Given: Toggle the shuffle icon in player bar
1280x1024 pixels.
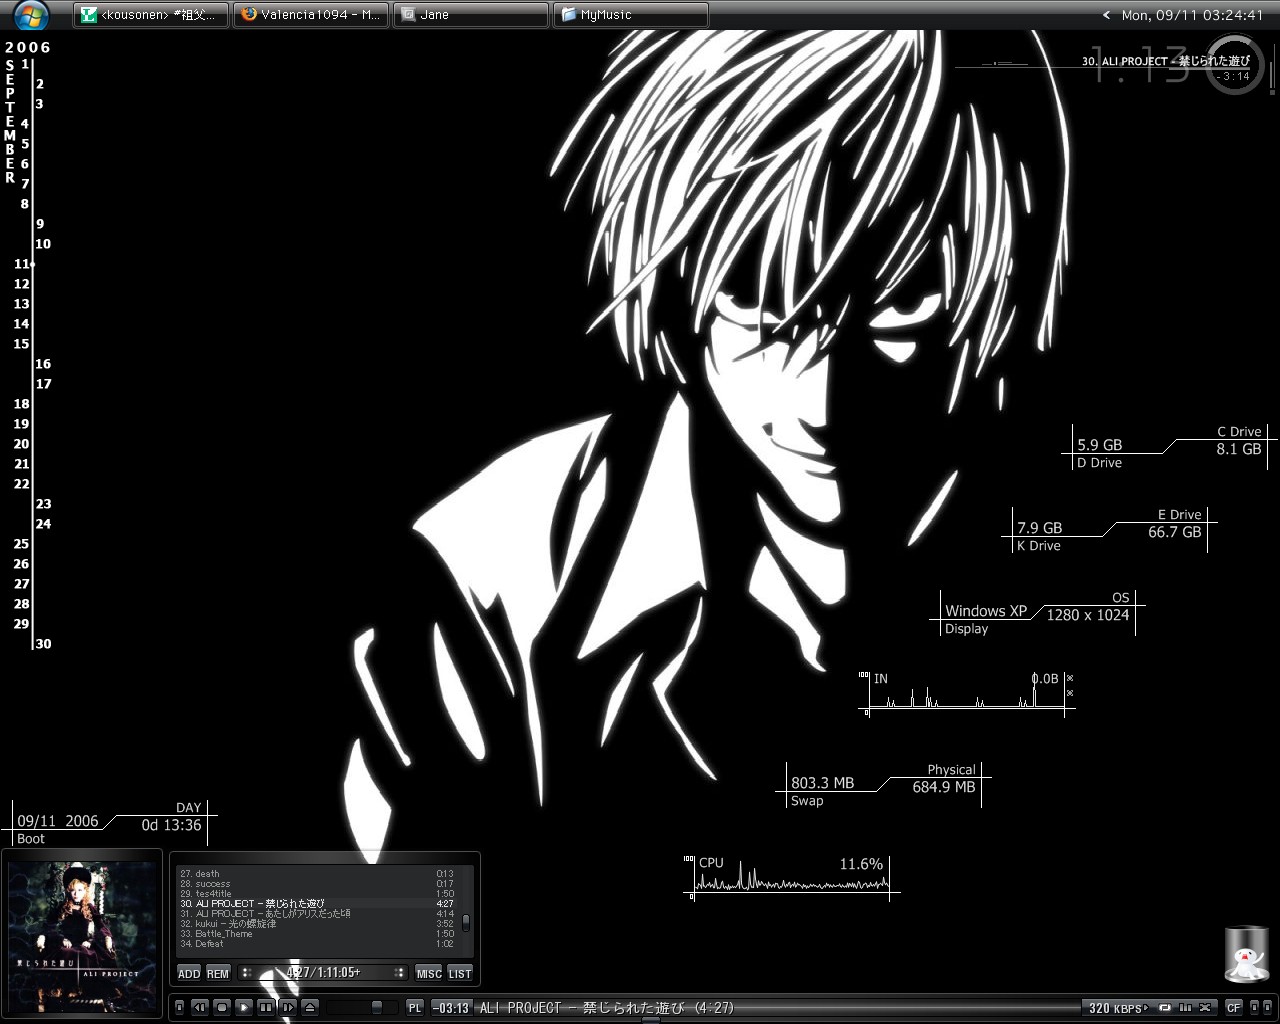Looking at the screenshot, I should (x=1206, y=1008).
